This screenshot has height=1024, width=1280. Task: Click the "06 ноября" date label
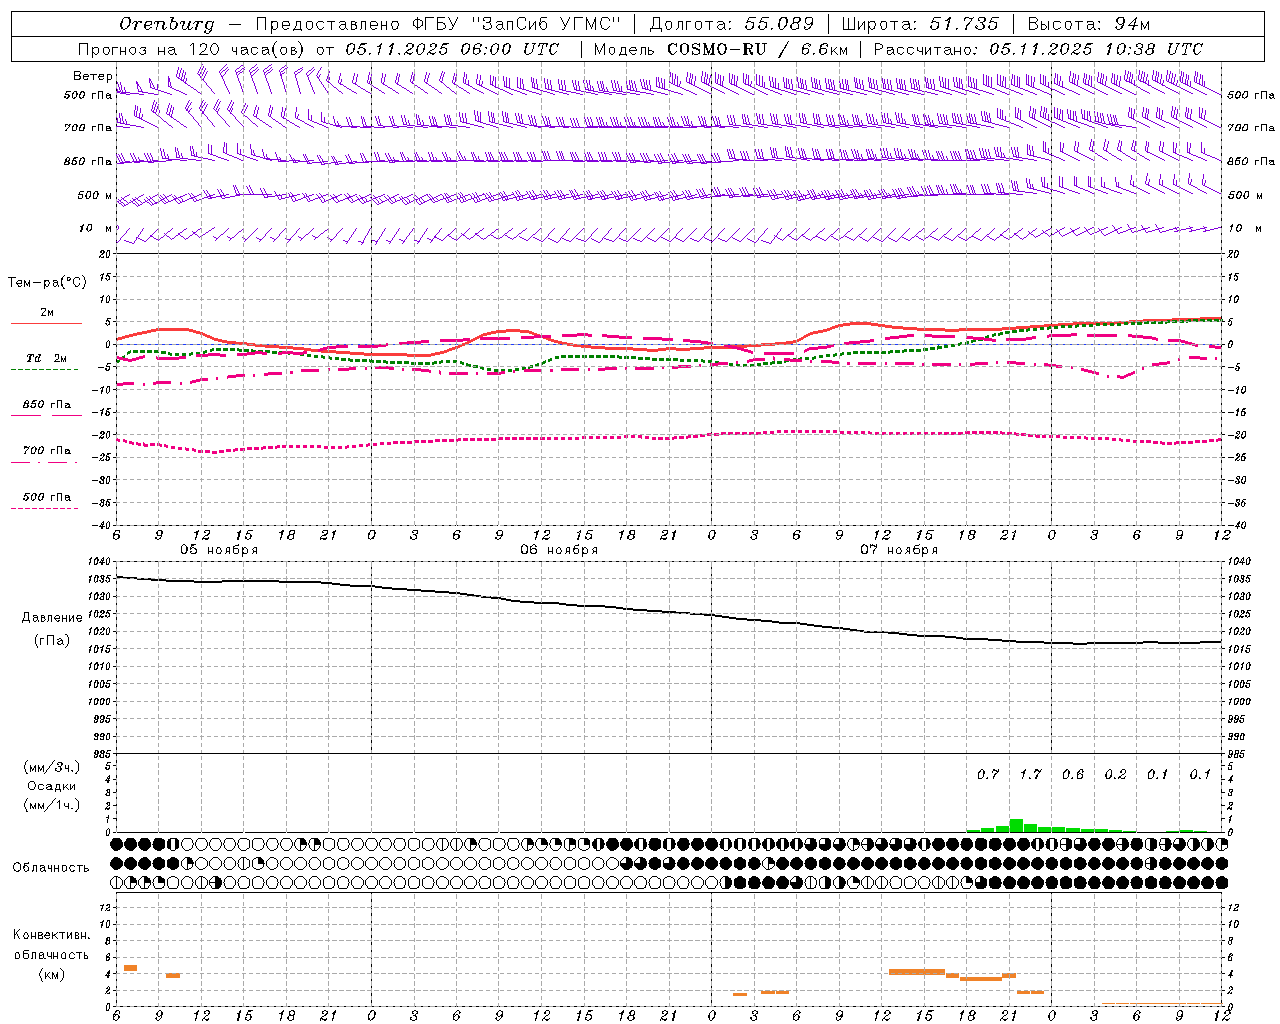click(559, 550)
